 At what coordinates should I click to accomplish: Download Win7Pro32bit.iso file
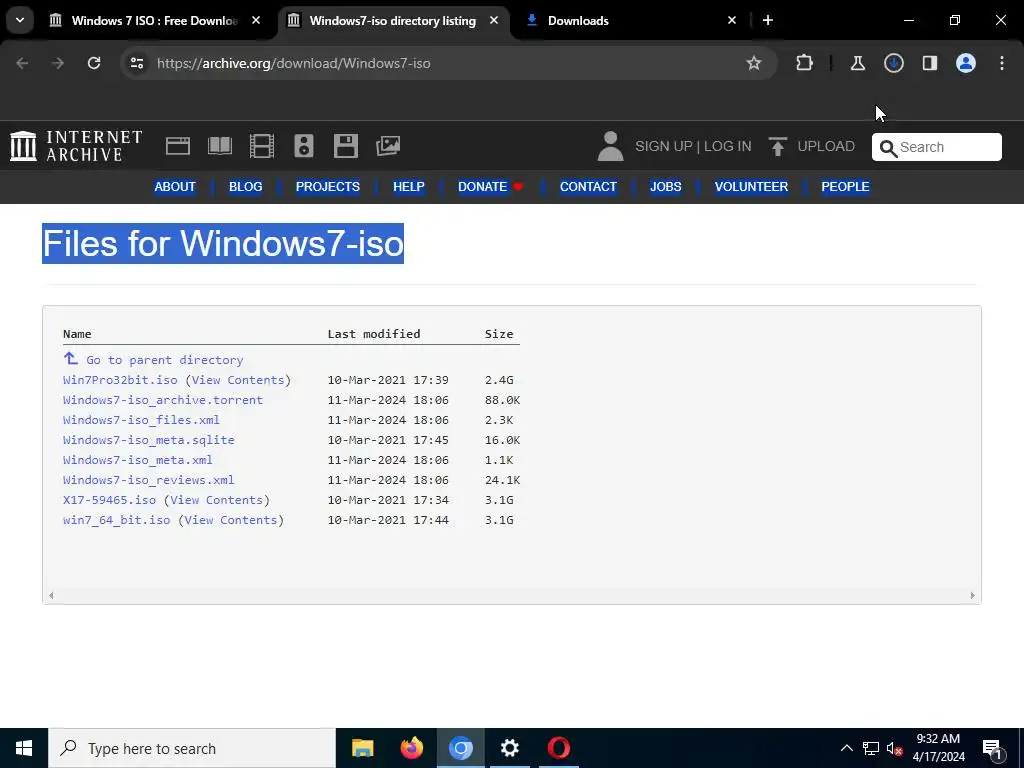(120, 380)
